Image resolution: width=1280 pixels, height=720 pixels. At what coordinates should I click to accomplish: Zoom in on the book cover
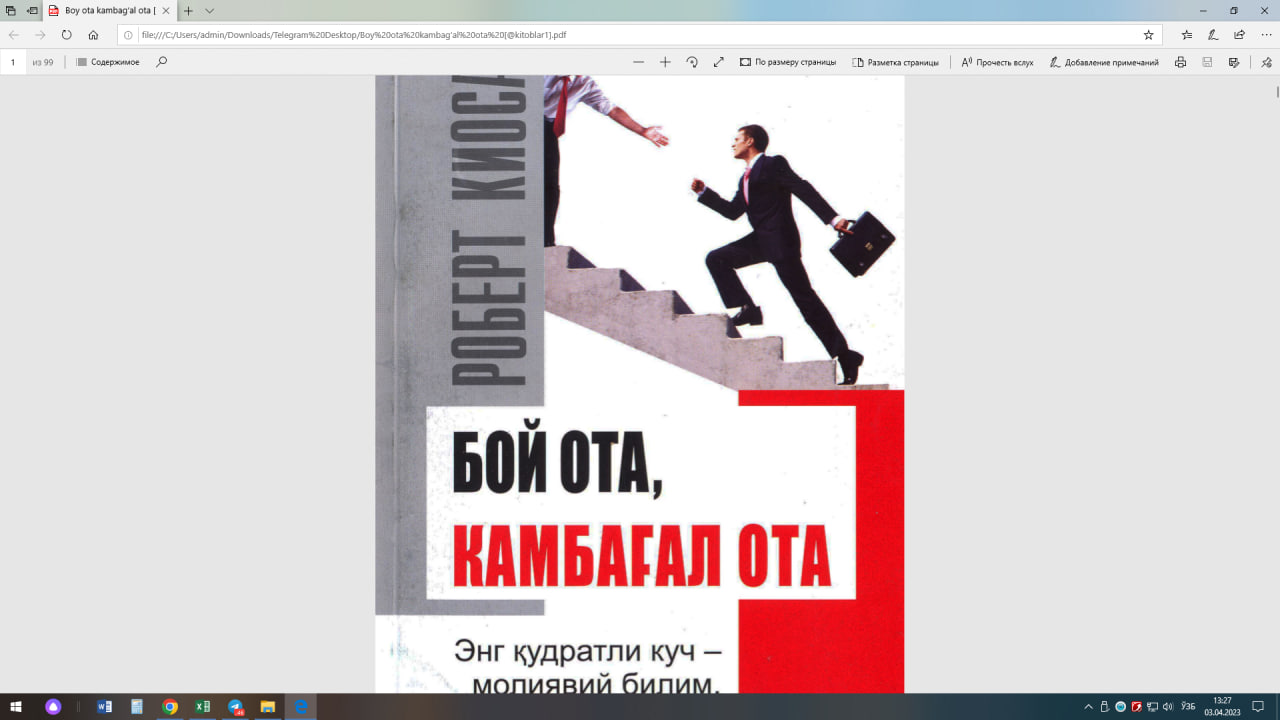click(665, 61)
